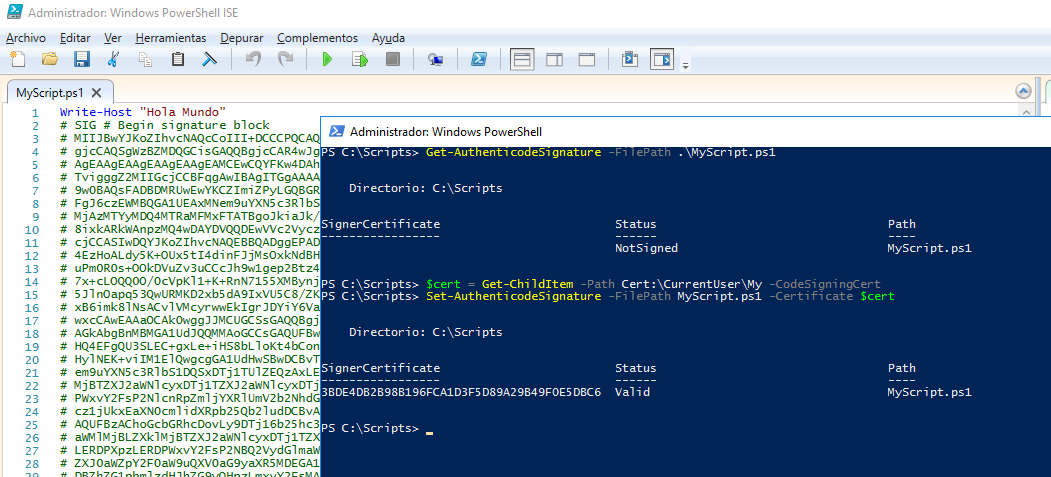Click the Valid status value
The height and width of the screenshot is (477, 1051).
[632, 392]
